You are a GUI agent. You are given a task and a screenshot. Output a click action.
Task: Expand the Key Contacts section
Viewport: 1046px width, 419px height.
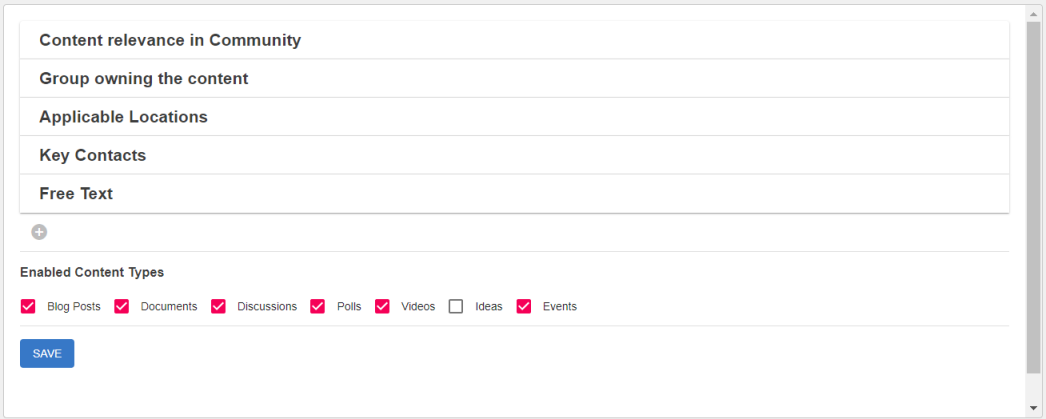(x=514, y=155)
